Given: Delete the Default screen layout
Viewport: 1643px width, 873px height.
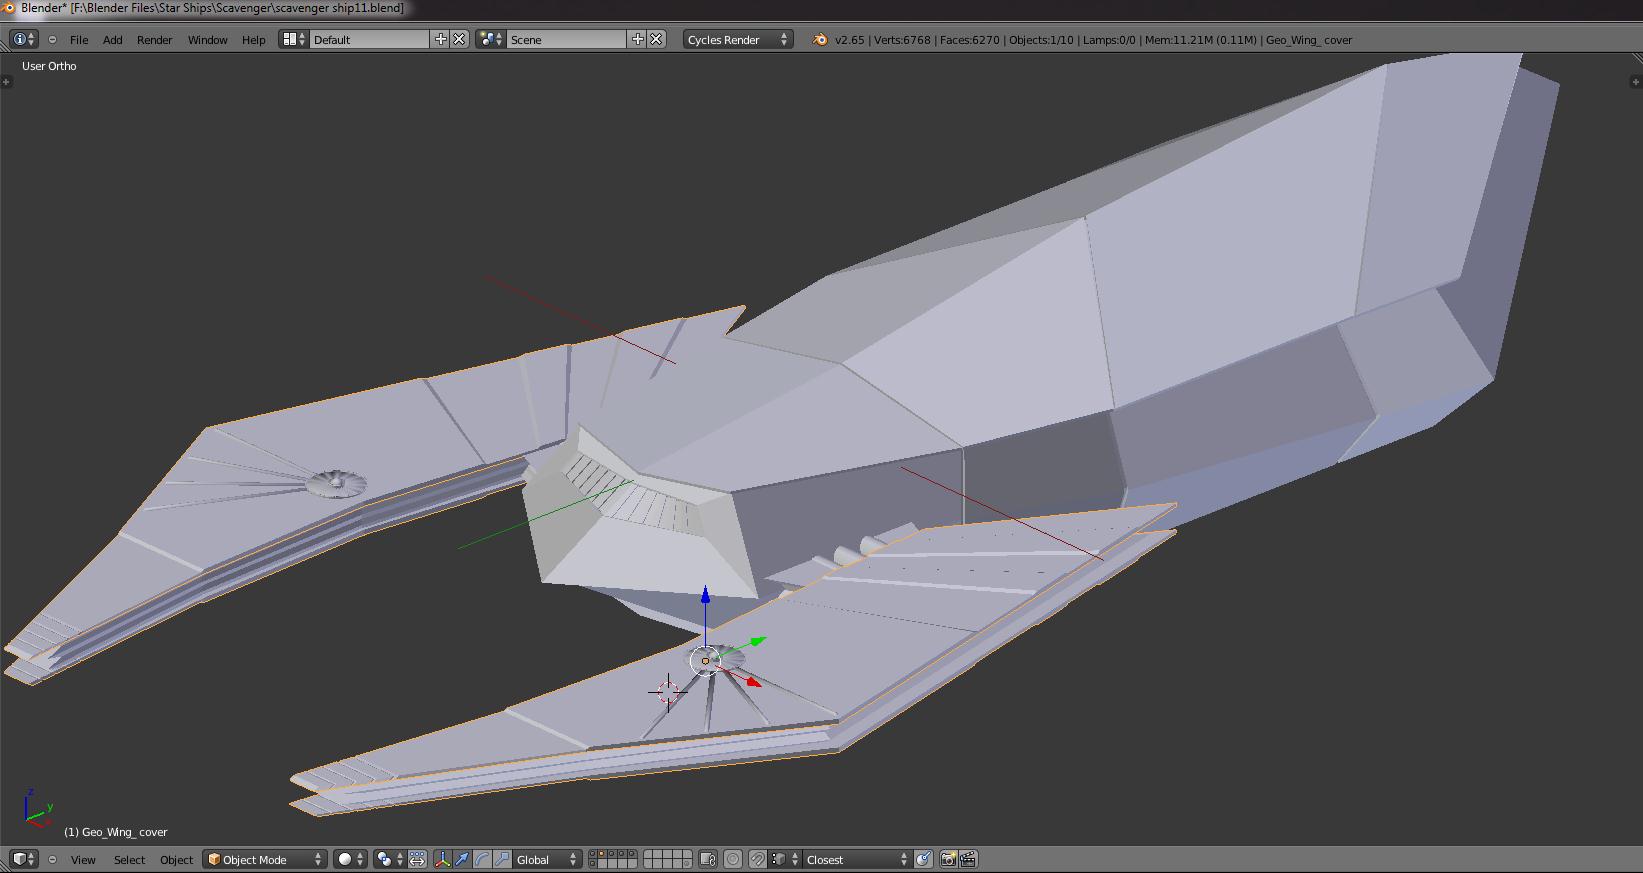Looking at the screenshot, I should click(459, 39).
